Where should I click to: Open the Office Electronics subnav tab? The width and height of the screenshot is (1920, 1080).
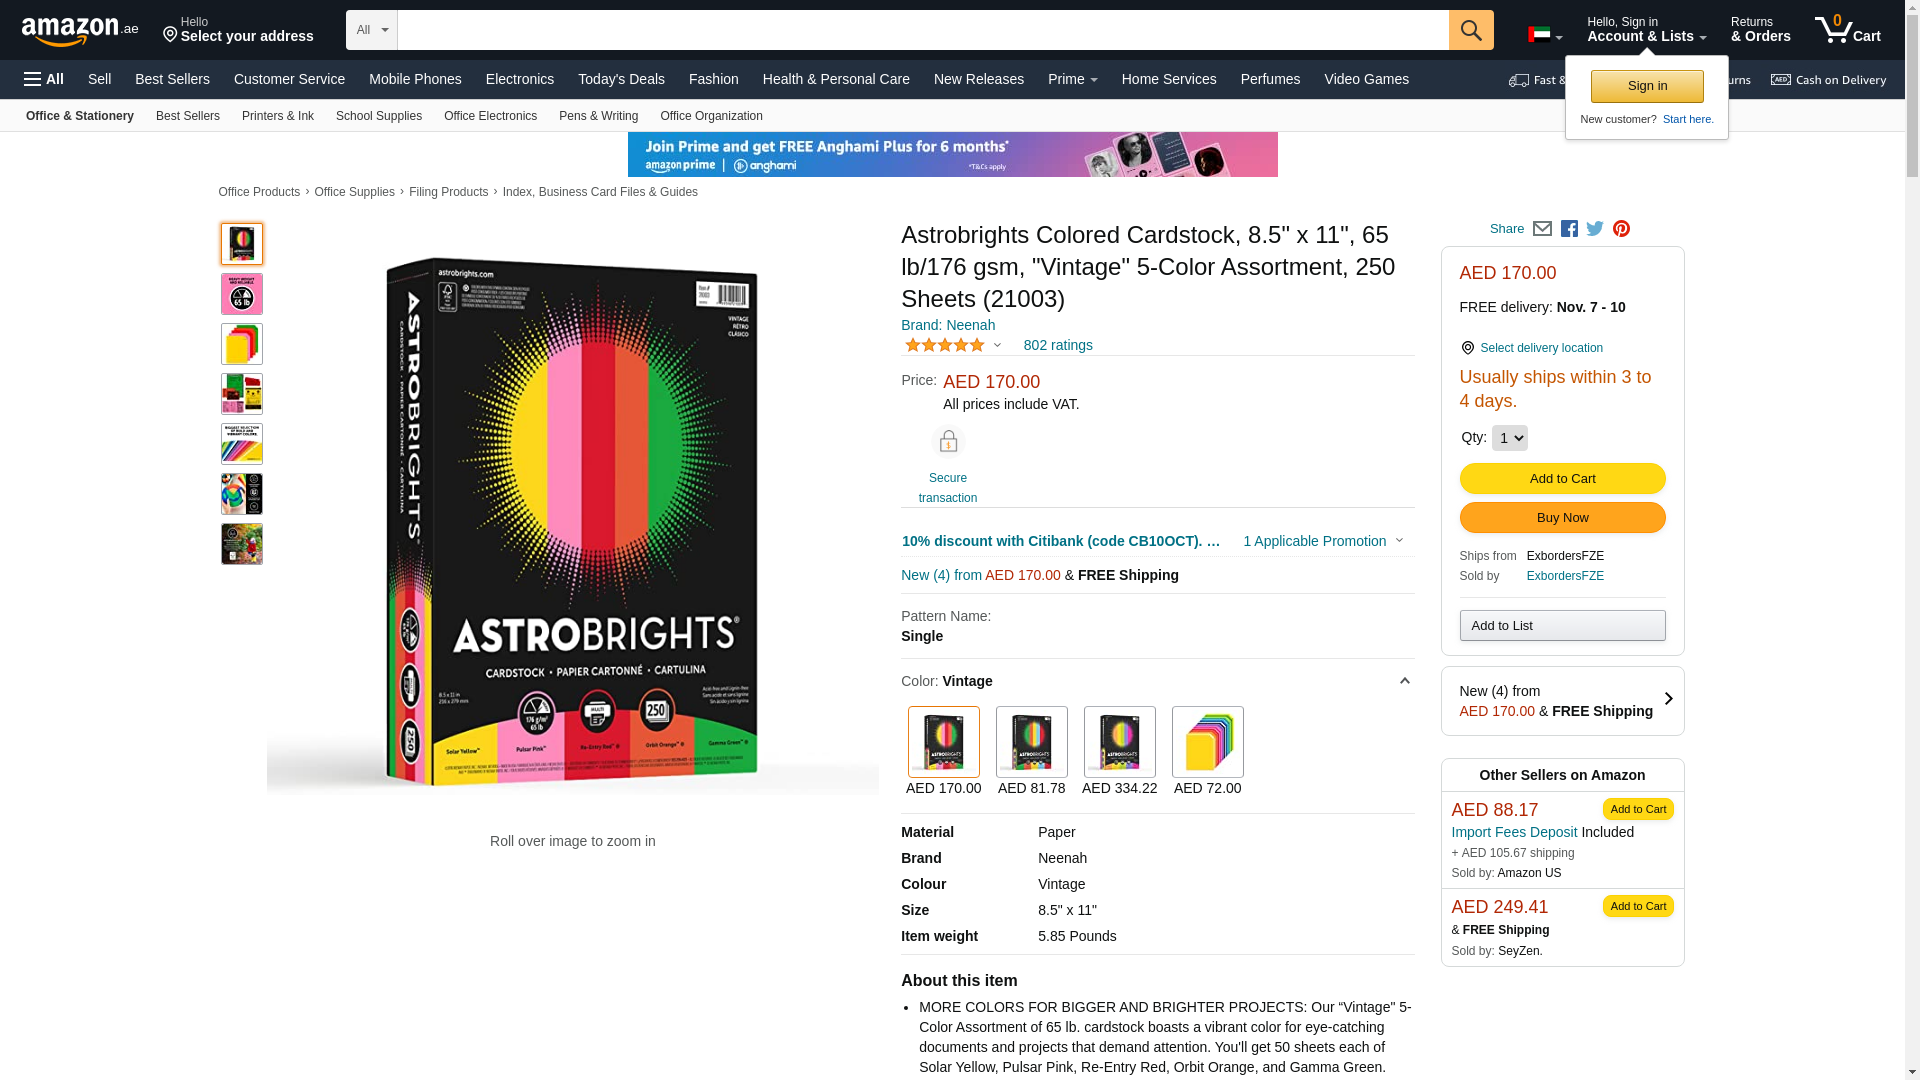[x=490, y=116]
